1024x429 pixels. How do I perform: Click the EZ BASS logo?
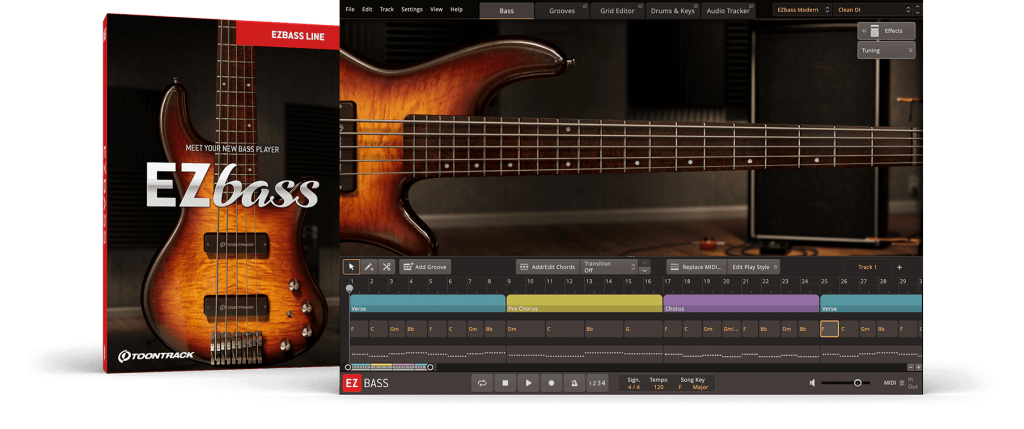coord(366,383)
